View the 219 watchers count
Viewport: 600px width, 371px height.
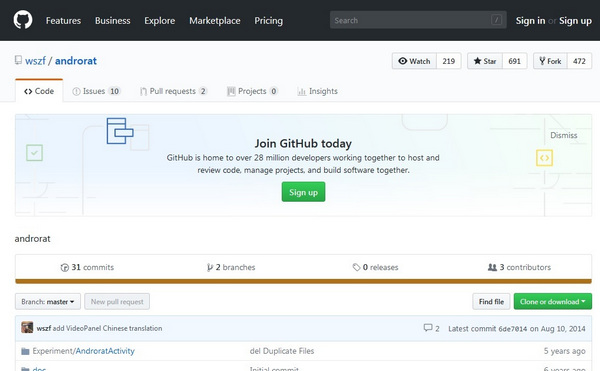[448, 61]
